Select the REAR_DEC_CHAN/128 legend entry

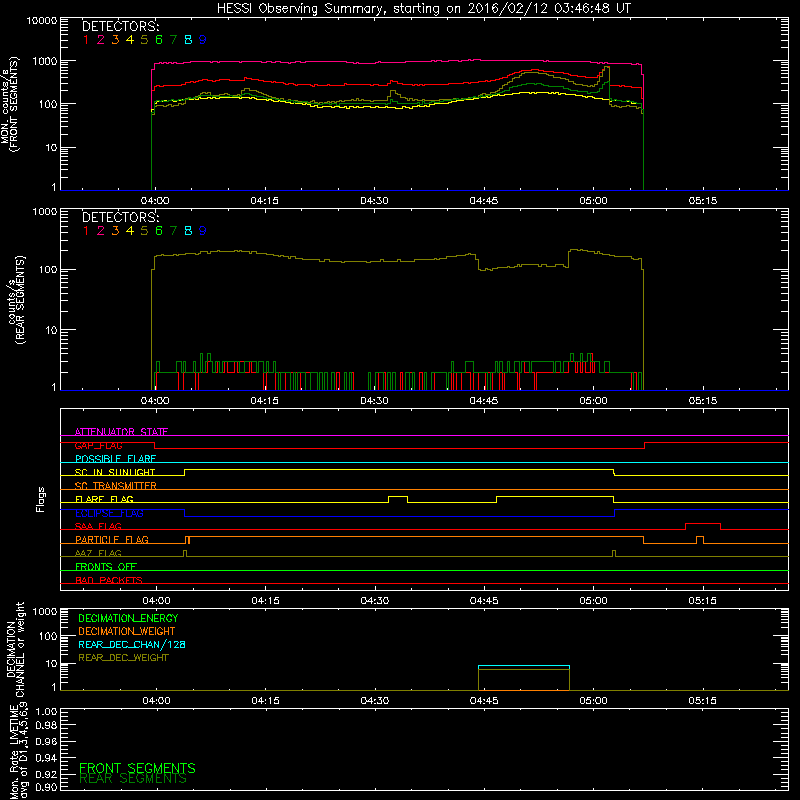pos(132,644)
